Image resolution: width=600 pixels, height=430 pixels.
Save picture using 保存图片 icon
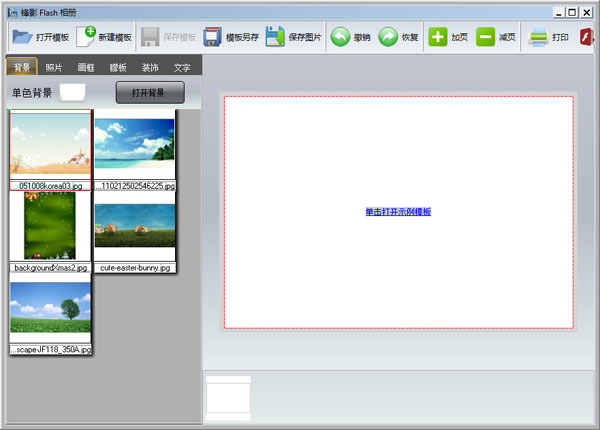tap(275, 37)
